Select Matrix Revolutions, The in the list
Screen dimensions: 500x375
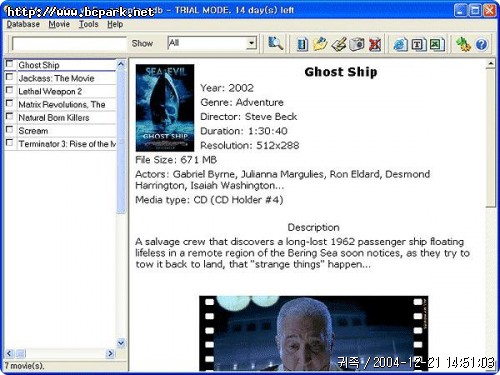[x=67, y=104]
